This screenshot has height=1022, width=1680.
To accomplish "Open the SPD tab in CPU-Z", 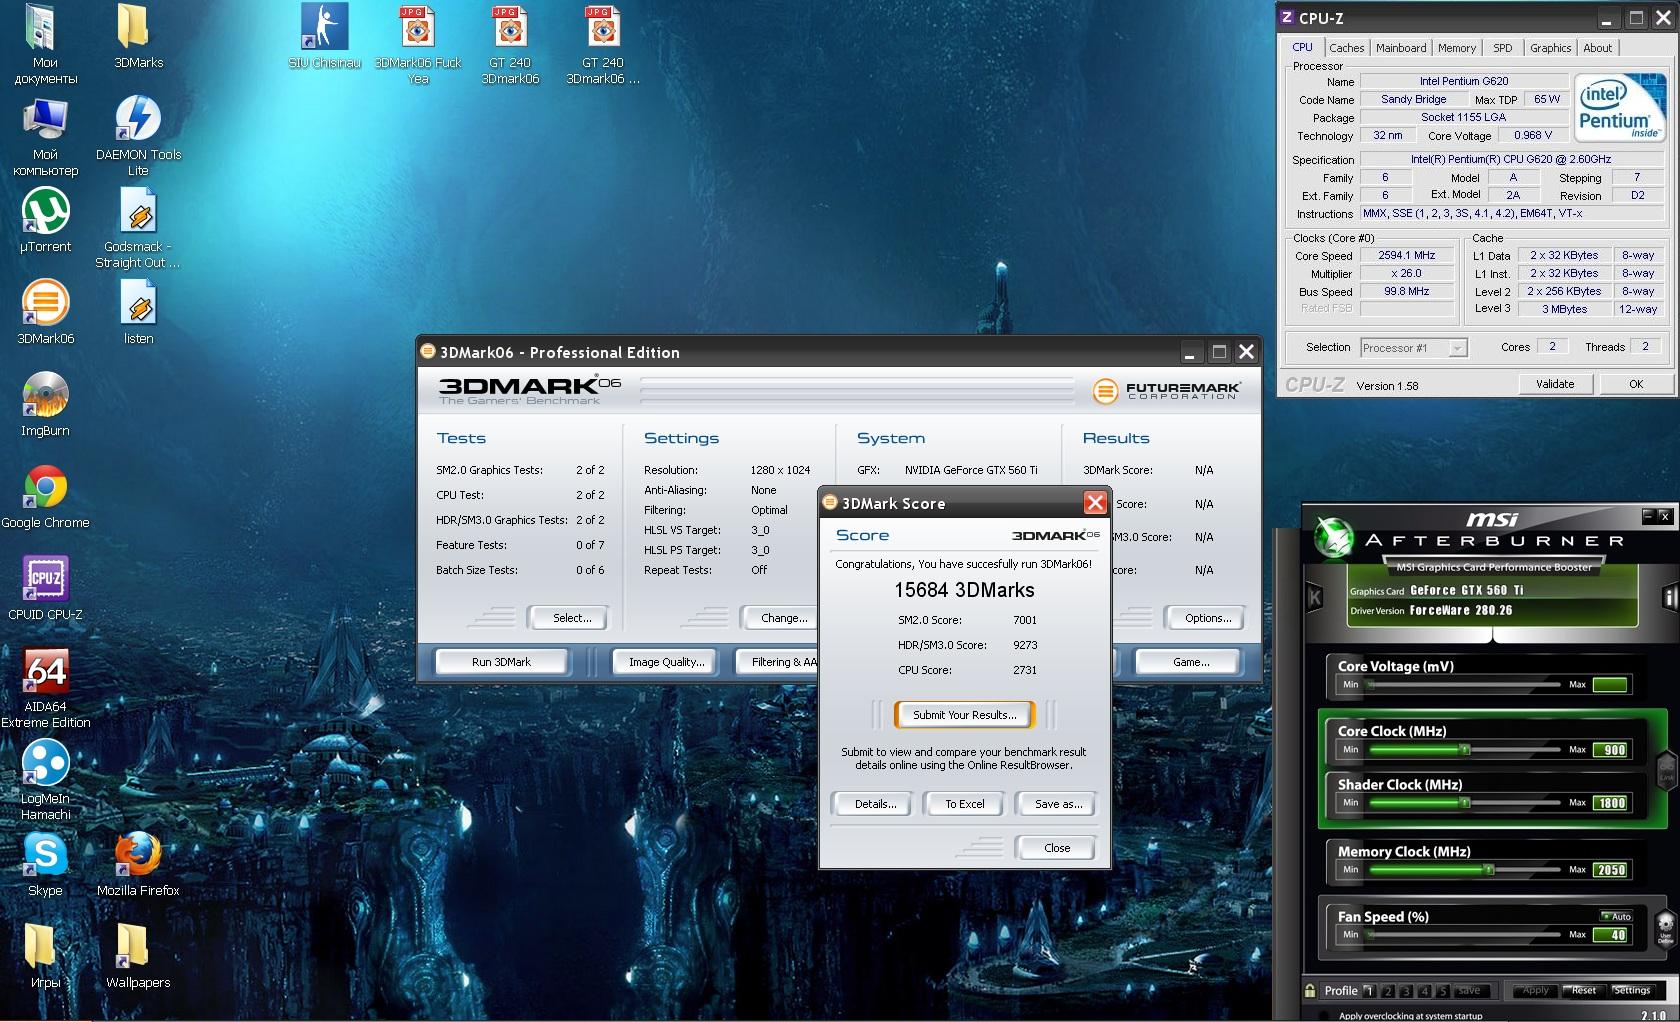I will point(1502,48).
